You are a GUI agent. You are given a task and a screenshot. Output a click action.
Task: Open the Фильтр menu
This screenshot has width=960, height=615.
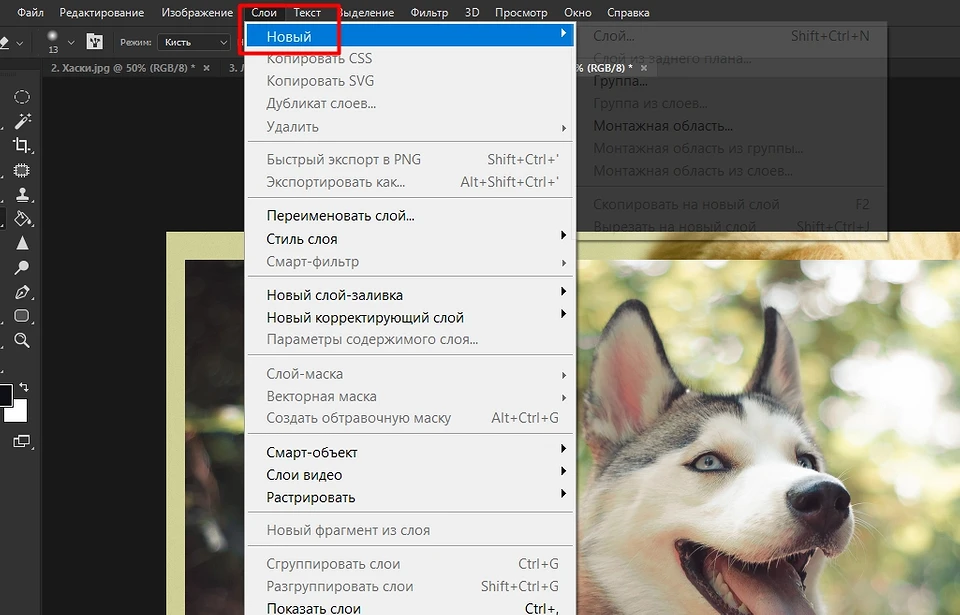click(x=429, y=13)
